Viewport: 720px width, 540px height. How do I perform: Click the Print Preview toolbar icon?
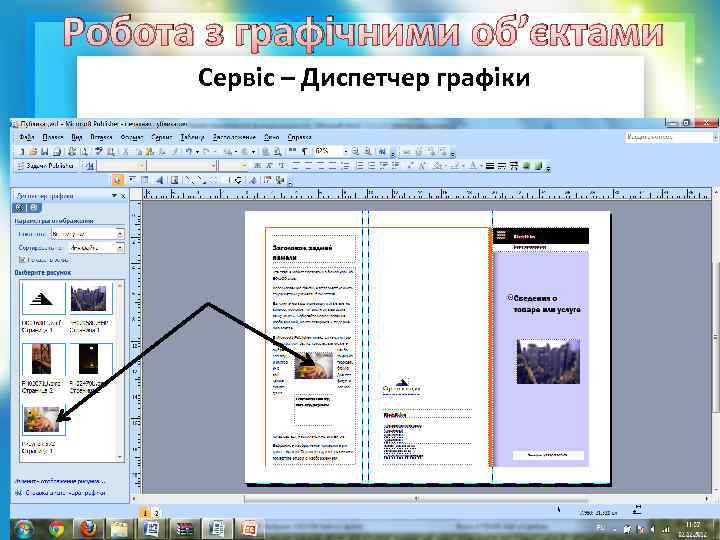(84, 152)
